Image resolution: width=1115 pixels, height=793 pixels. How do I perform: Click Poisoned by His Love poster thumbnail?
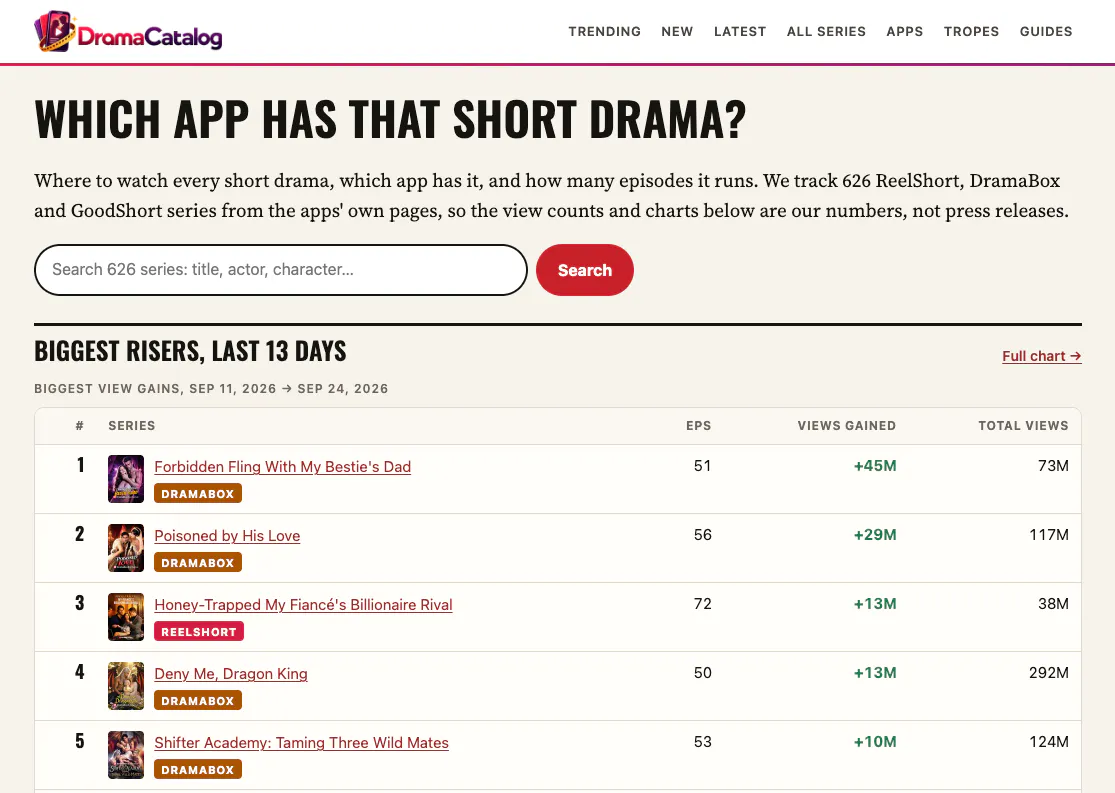point(126,548)
